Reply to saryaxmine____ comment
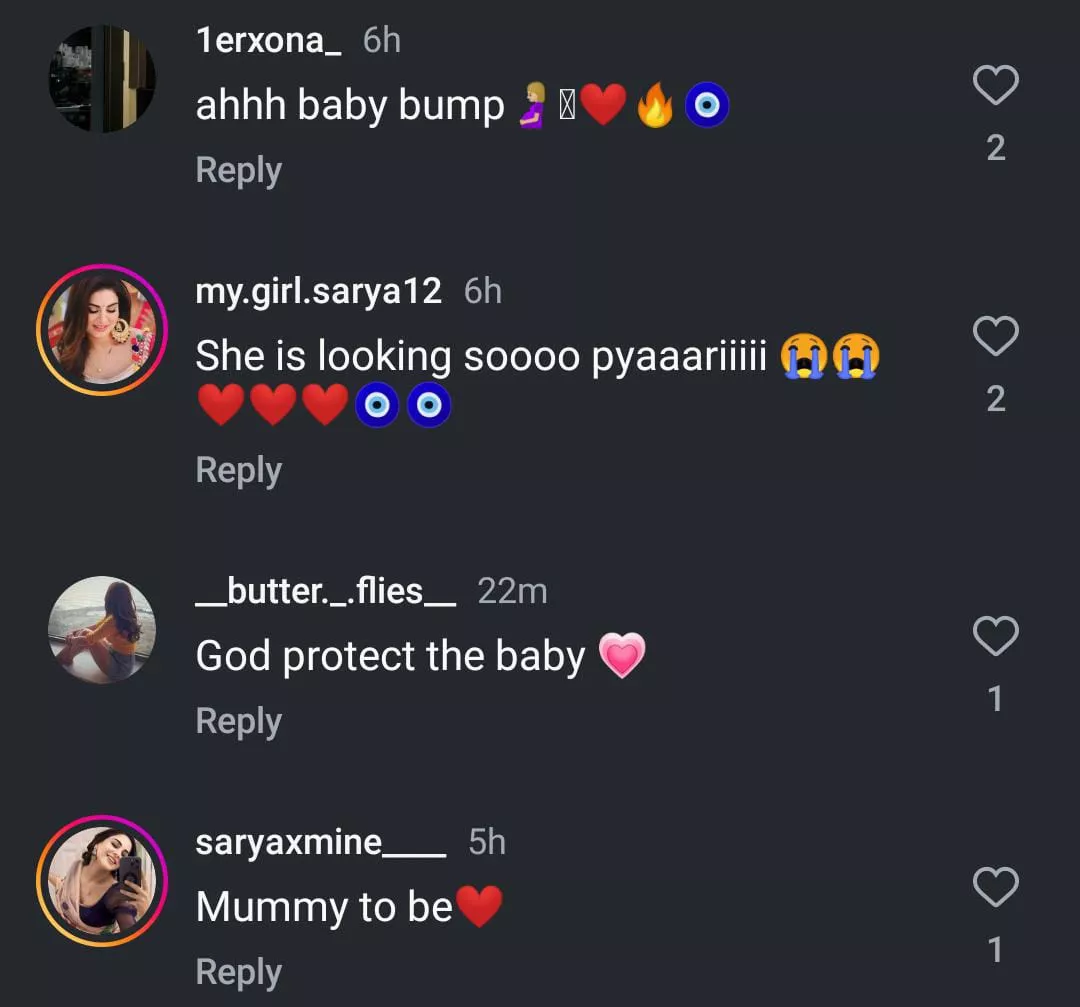Image resolution: width=1080 pixels, height=1007 pixels. [238, 972]
